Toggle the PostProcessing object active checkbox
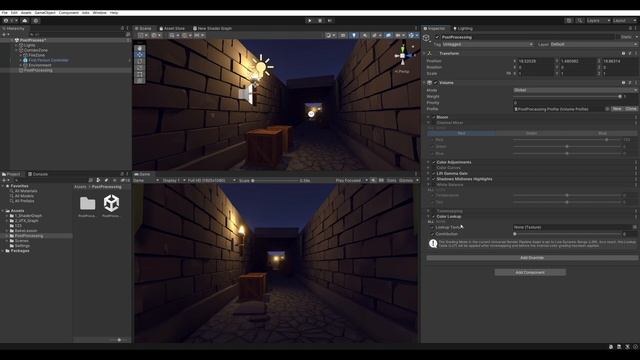This screenshot has height=360, width=640. pyautogui.click(x=437, y=37)
